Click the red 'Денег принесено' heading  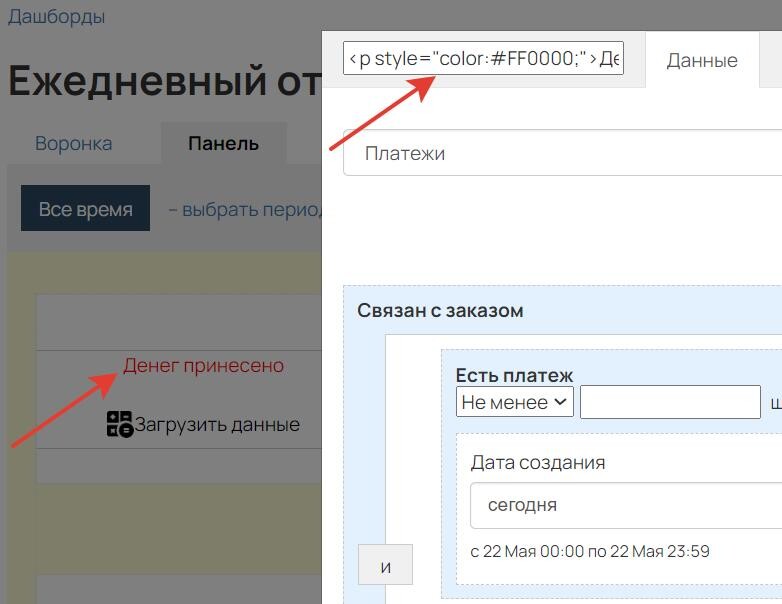point(203,366)
